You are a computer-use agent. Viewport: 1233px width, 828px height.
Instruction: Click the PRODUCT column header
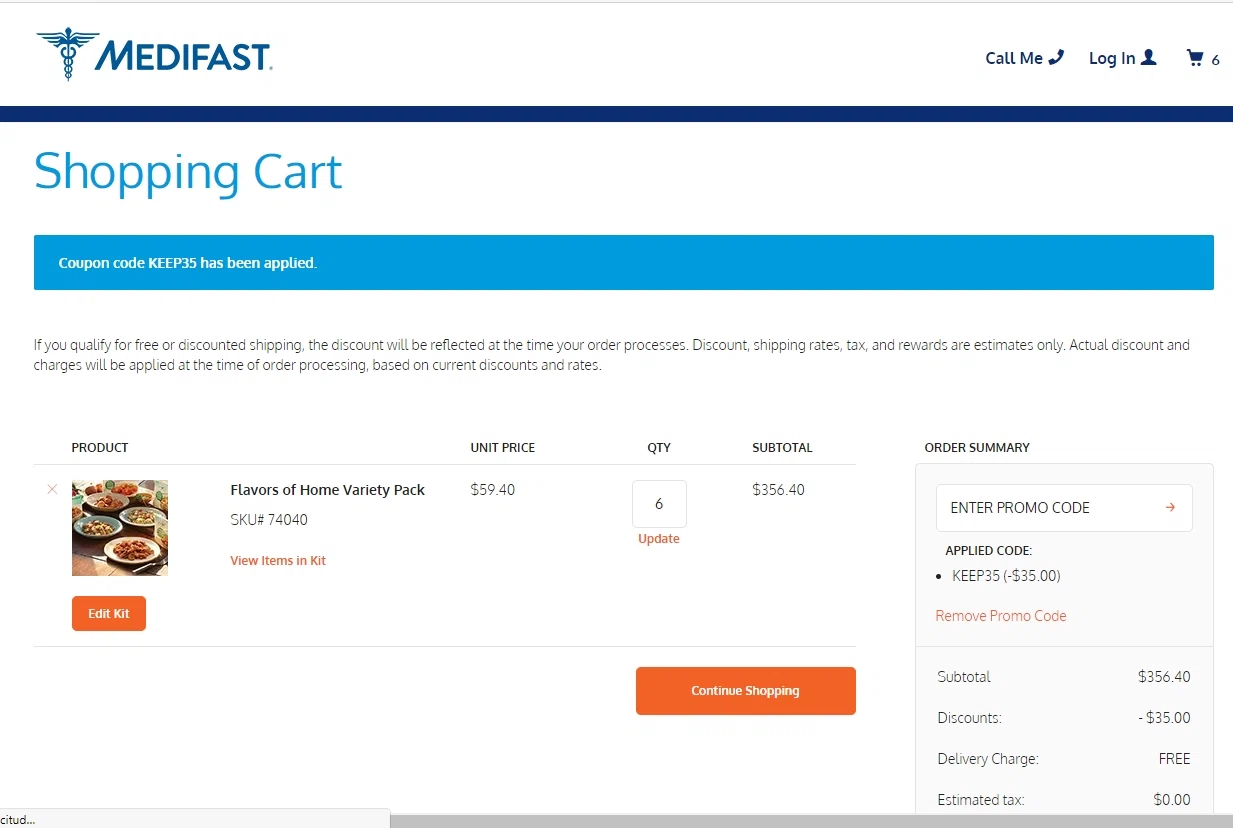point(100,448)
